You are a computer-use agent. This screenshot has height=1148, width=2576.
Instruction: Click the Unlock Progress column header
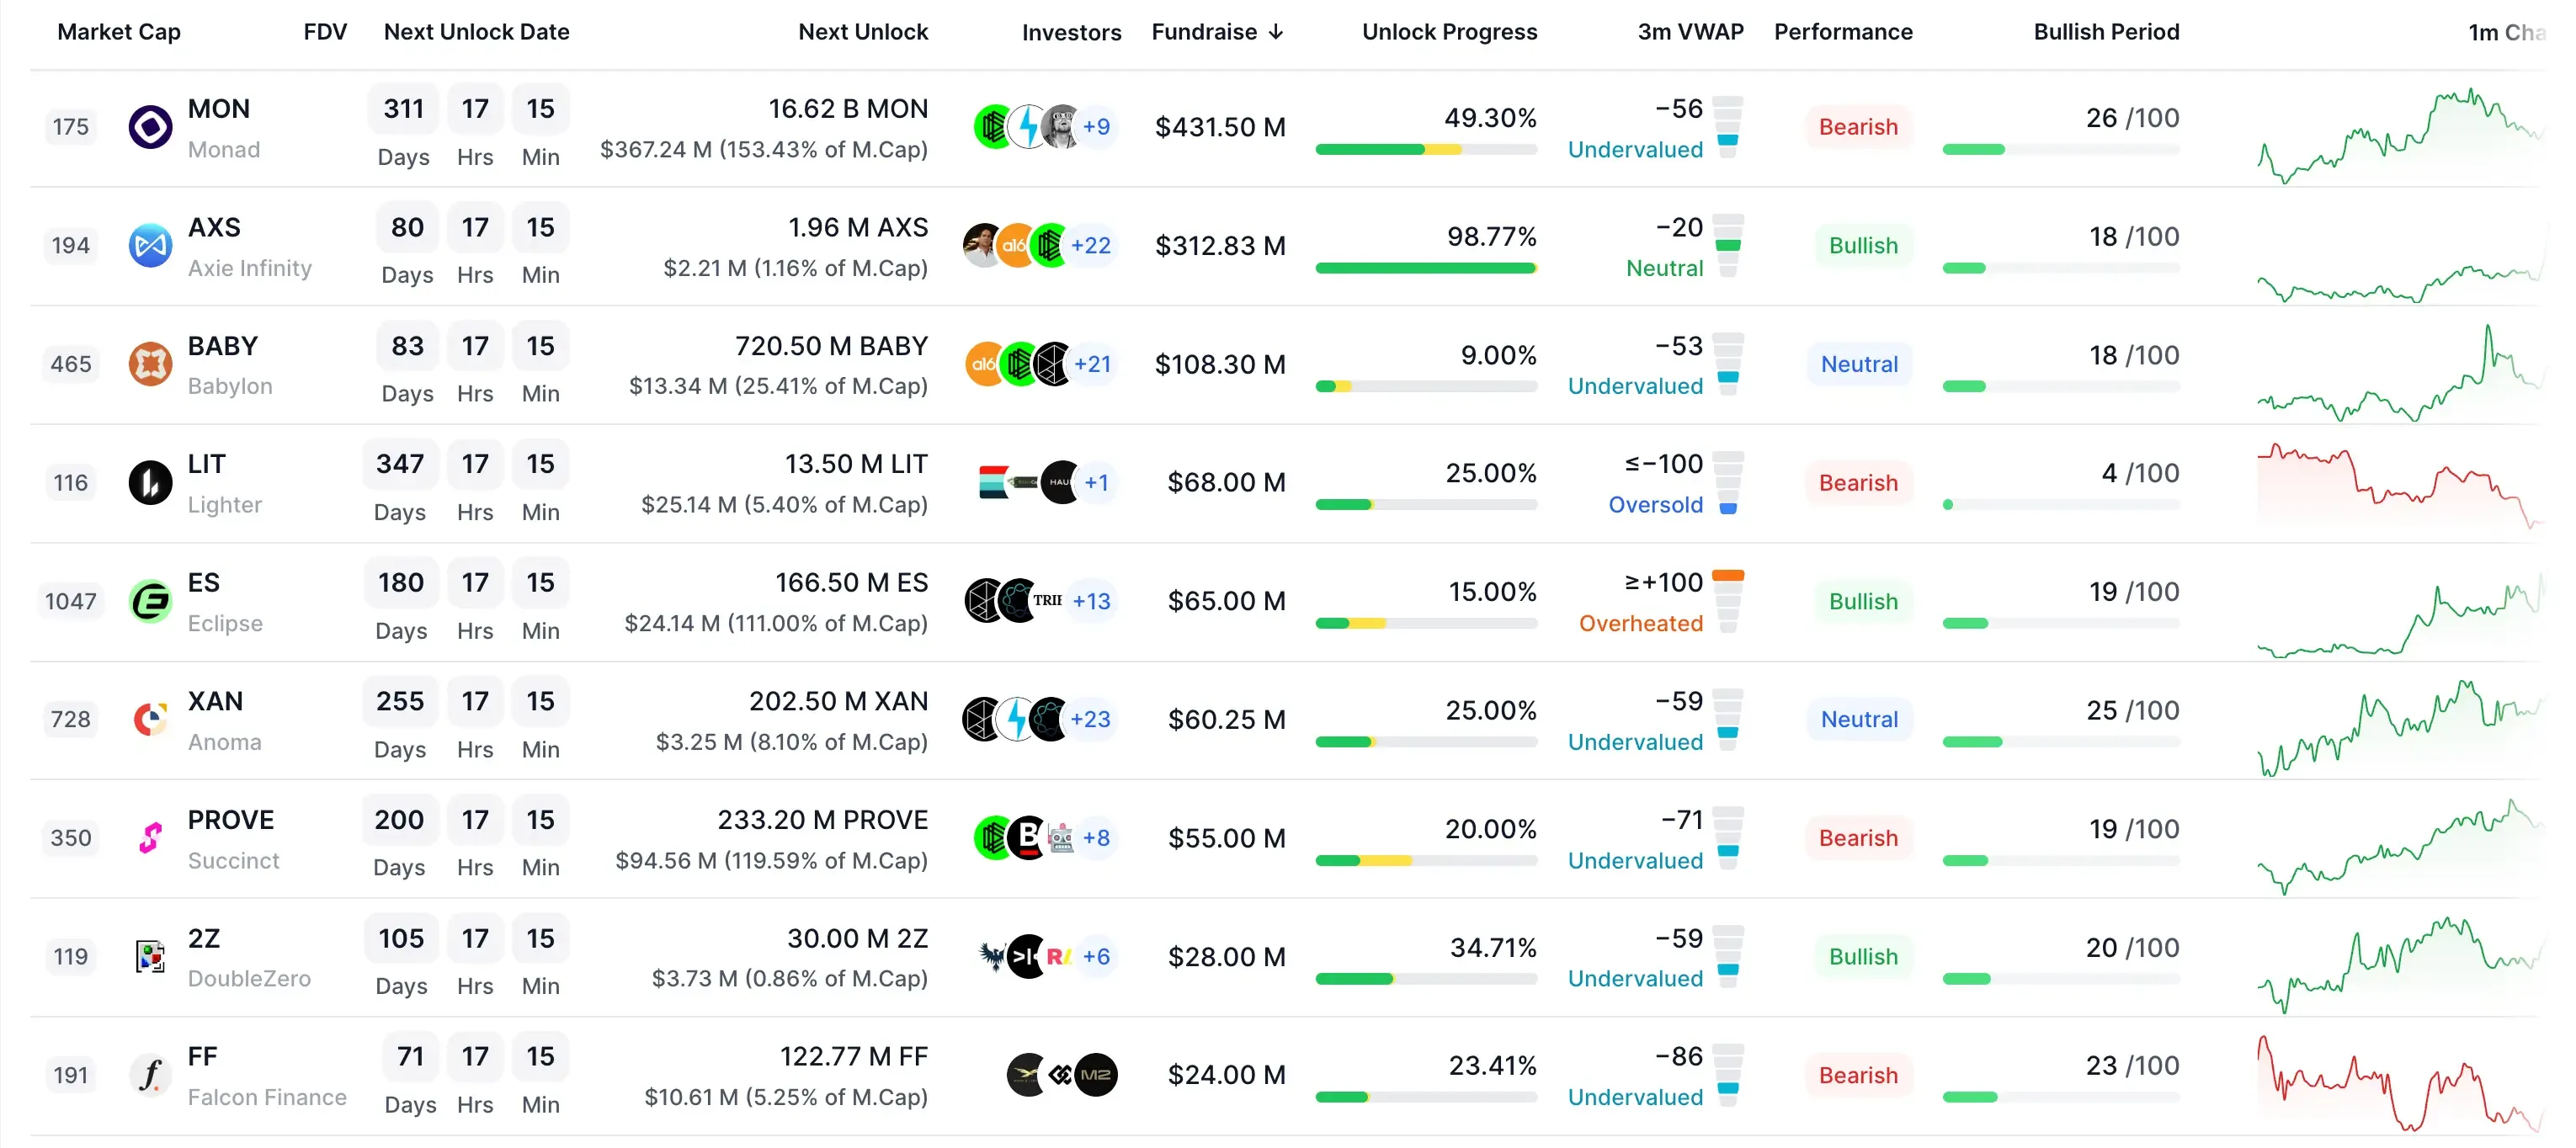click(1448, 32)
